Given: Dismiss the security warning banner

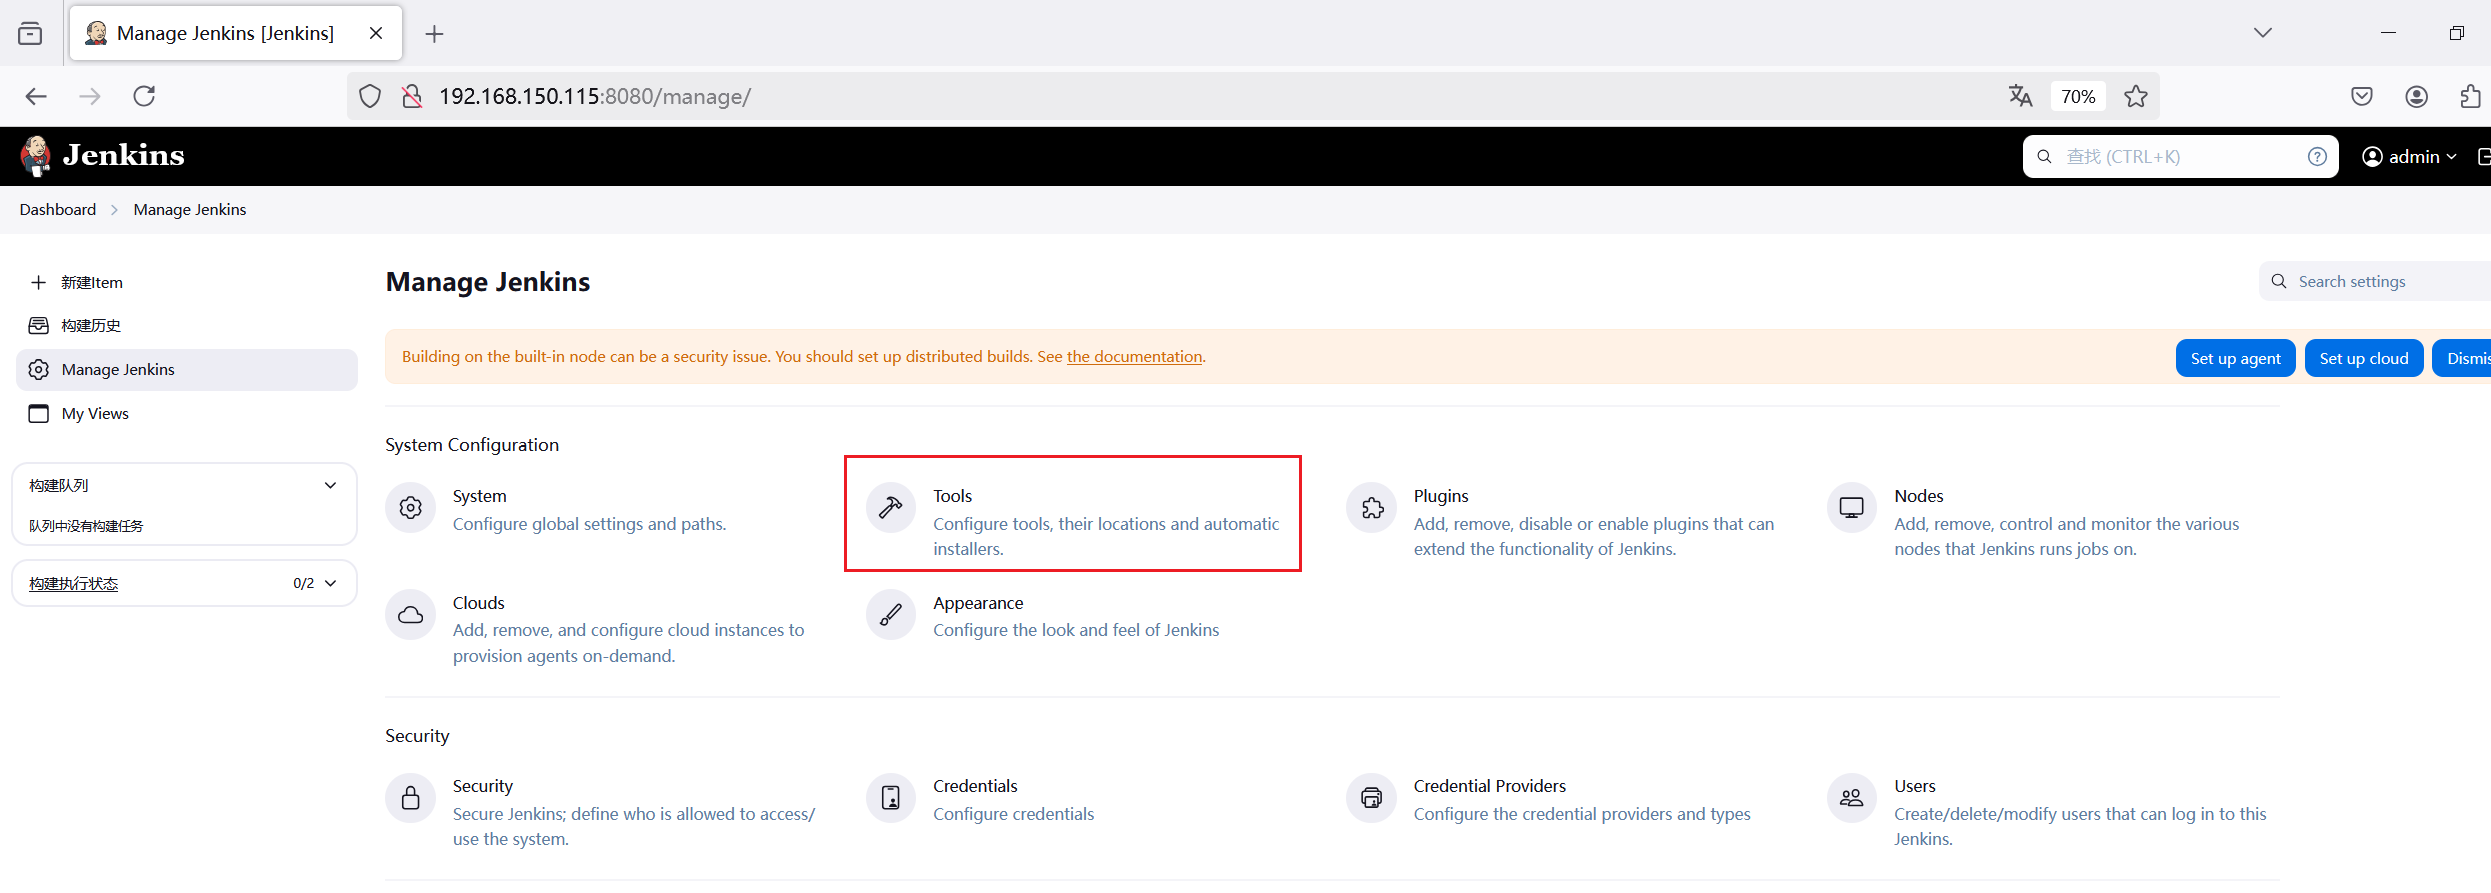Looking at the screenshot, I should pyautogui.click(x=2462, y=358).
